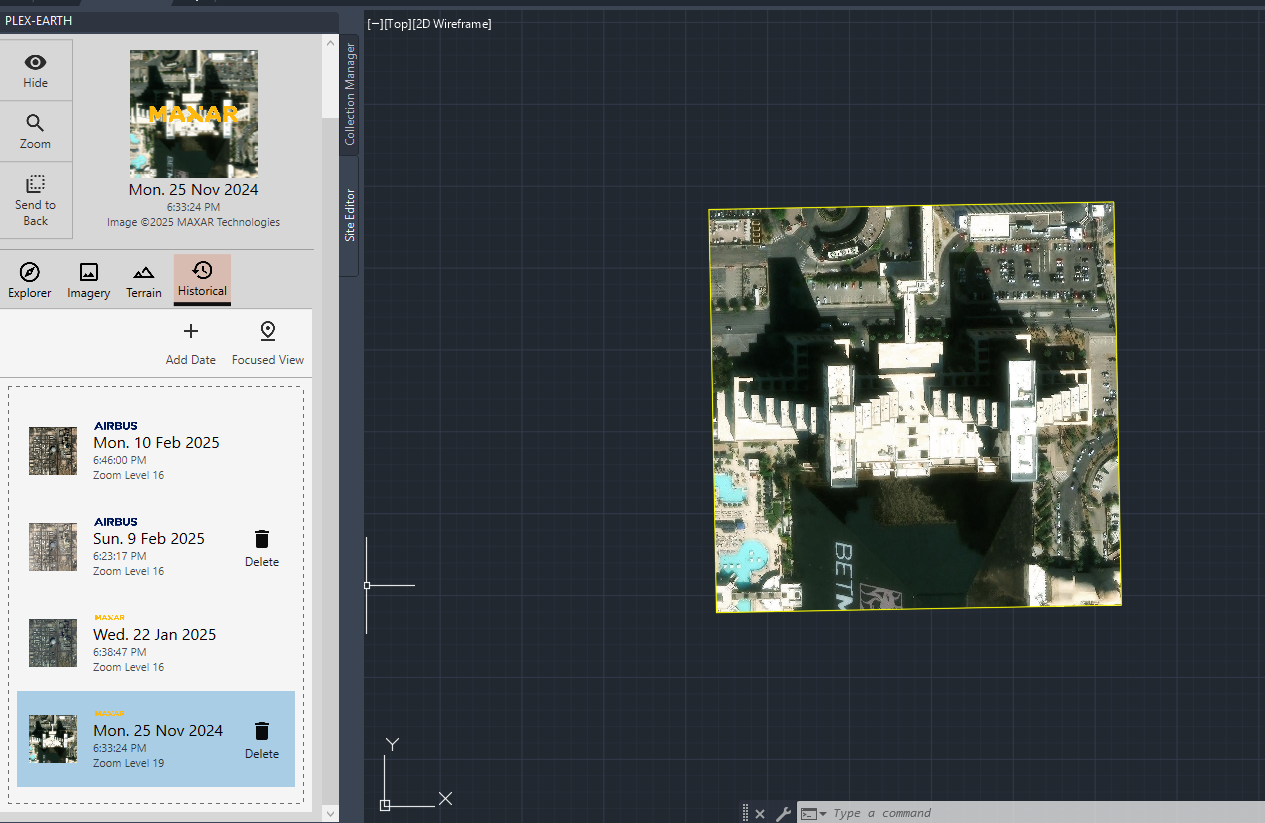This screenshot has width=1265, height=823.
Task: Select the Historical tab
Action: pyautogui.click(x=202, y=279)
